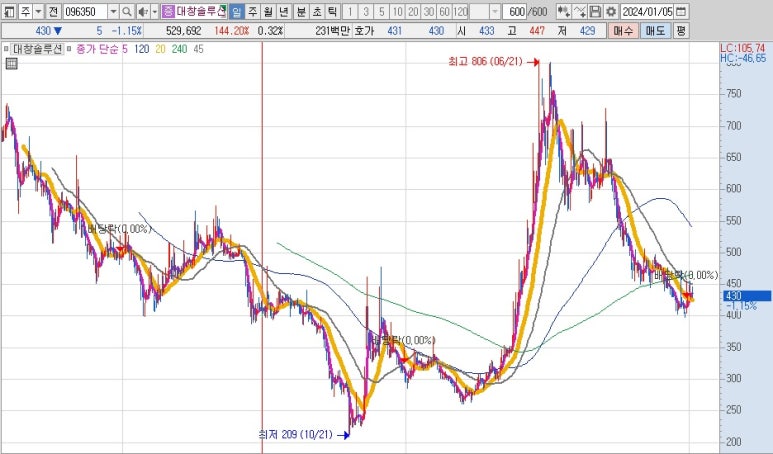
Task: Click the date field 2024/01/05
Action: point(647,11)
